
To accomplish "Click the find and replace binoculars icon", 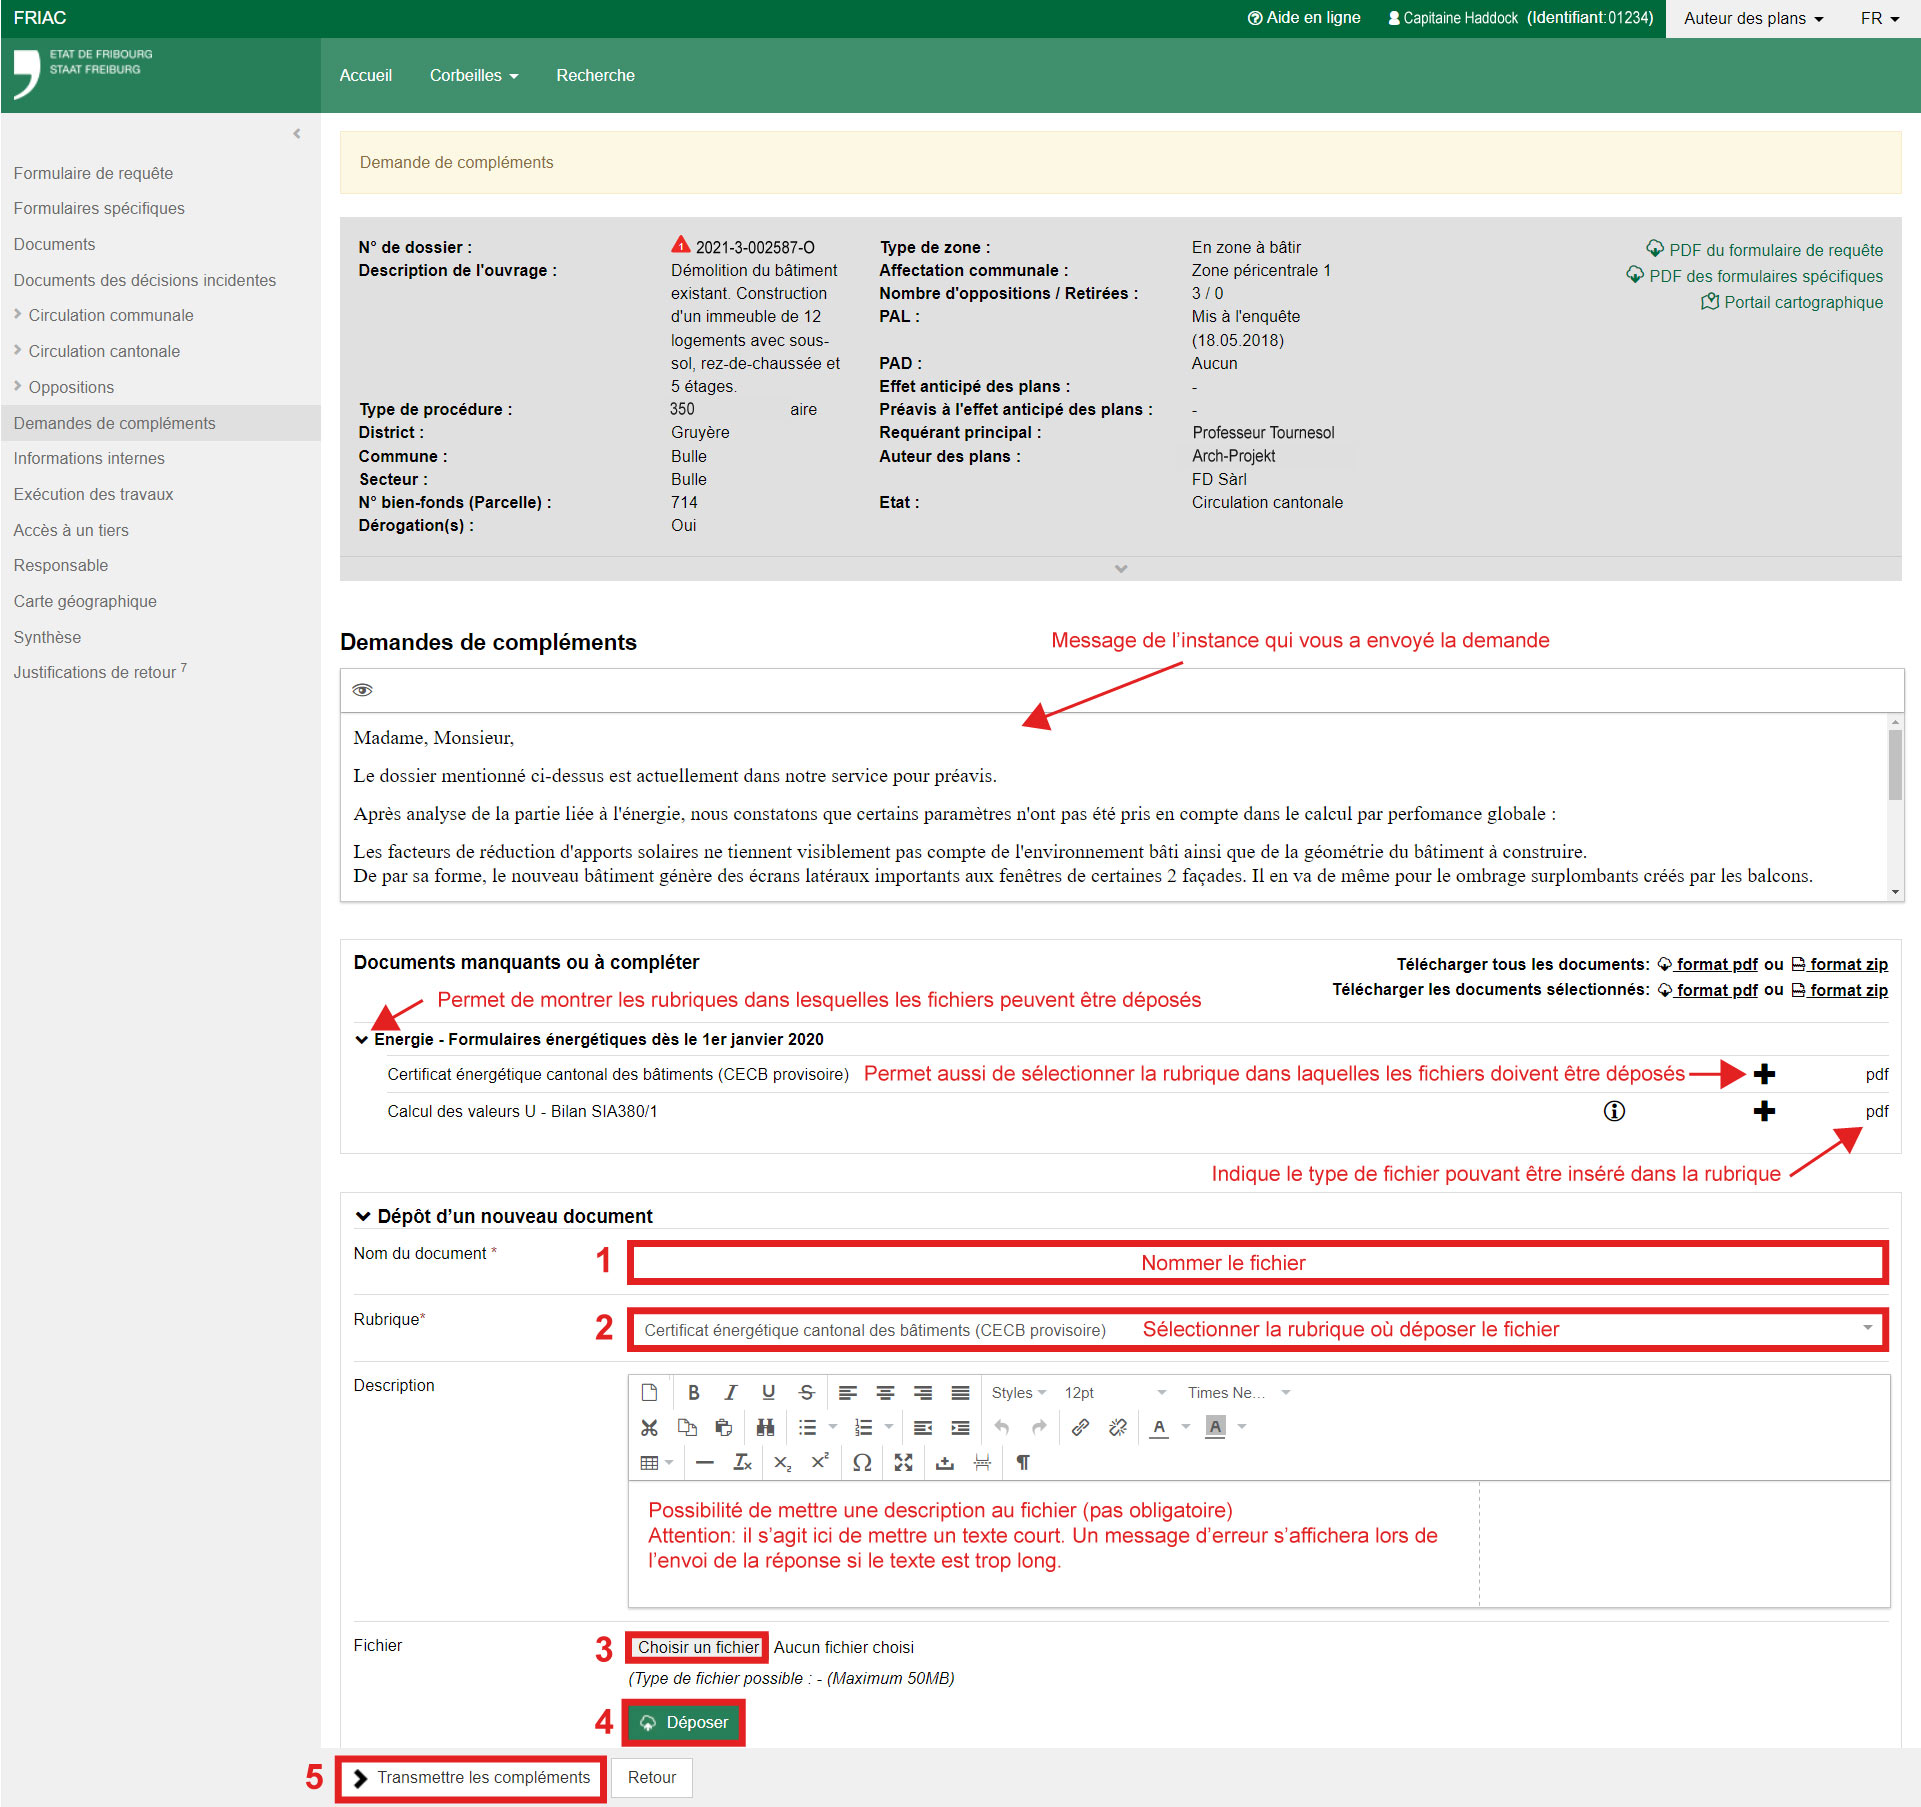I will (x=765, y=1427).
